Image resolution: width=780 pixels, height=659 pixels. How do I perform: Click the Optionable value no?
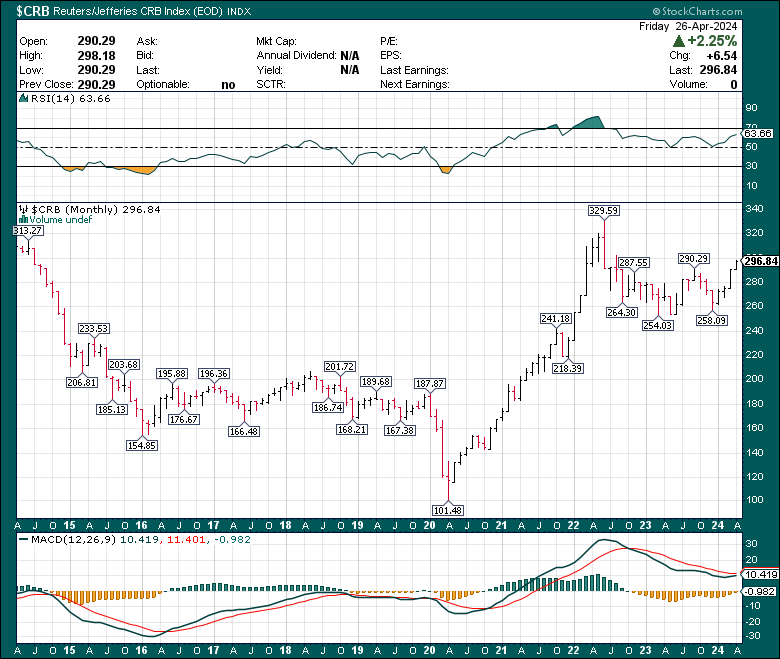pyautogui.click(x=228, y=85)
